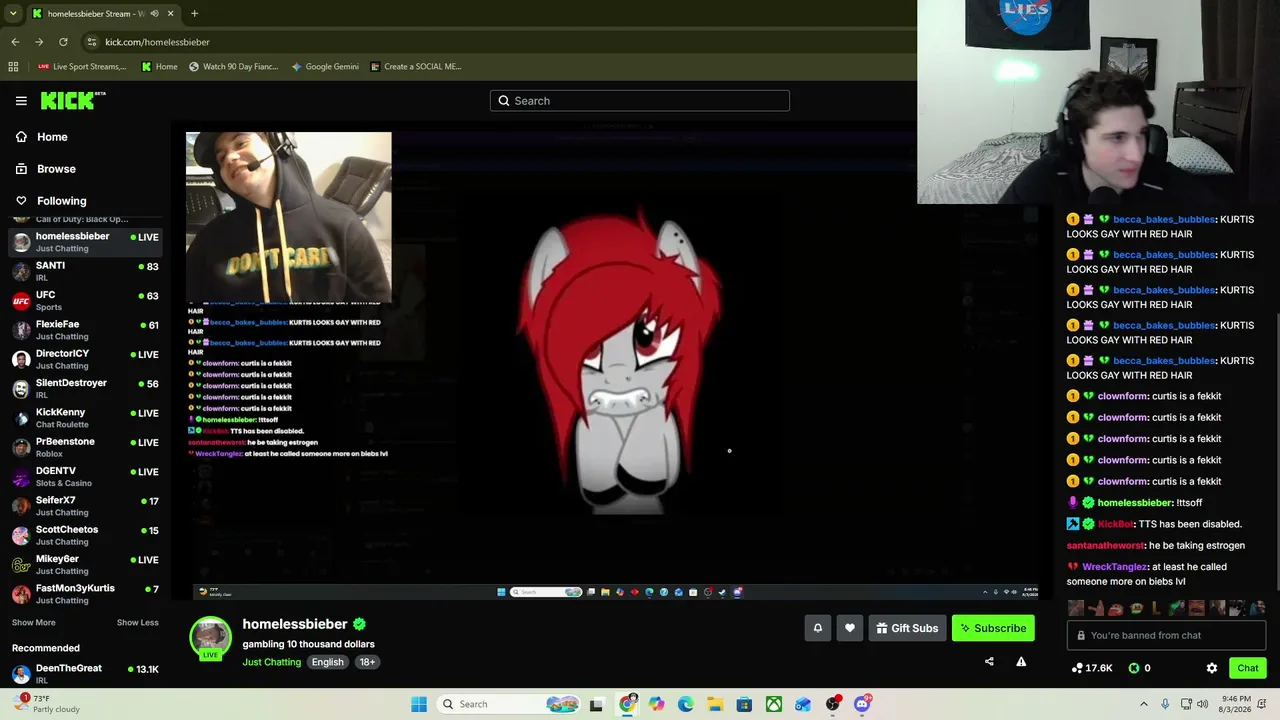
Task: Click the 'You're banned from chat' input box
Action: click(x=1166, y=635)
